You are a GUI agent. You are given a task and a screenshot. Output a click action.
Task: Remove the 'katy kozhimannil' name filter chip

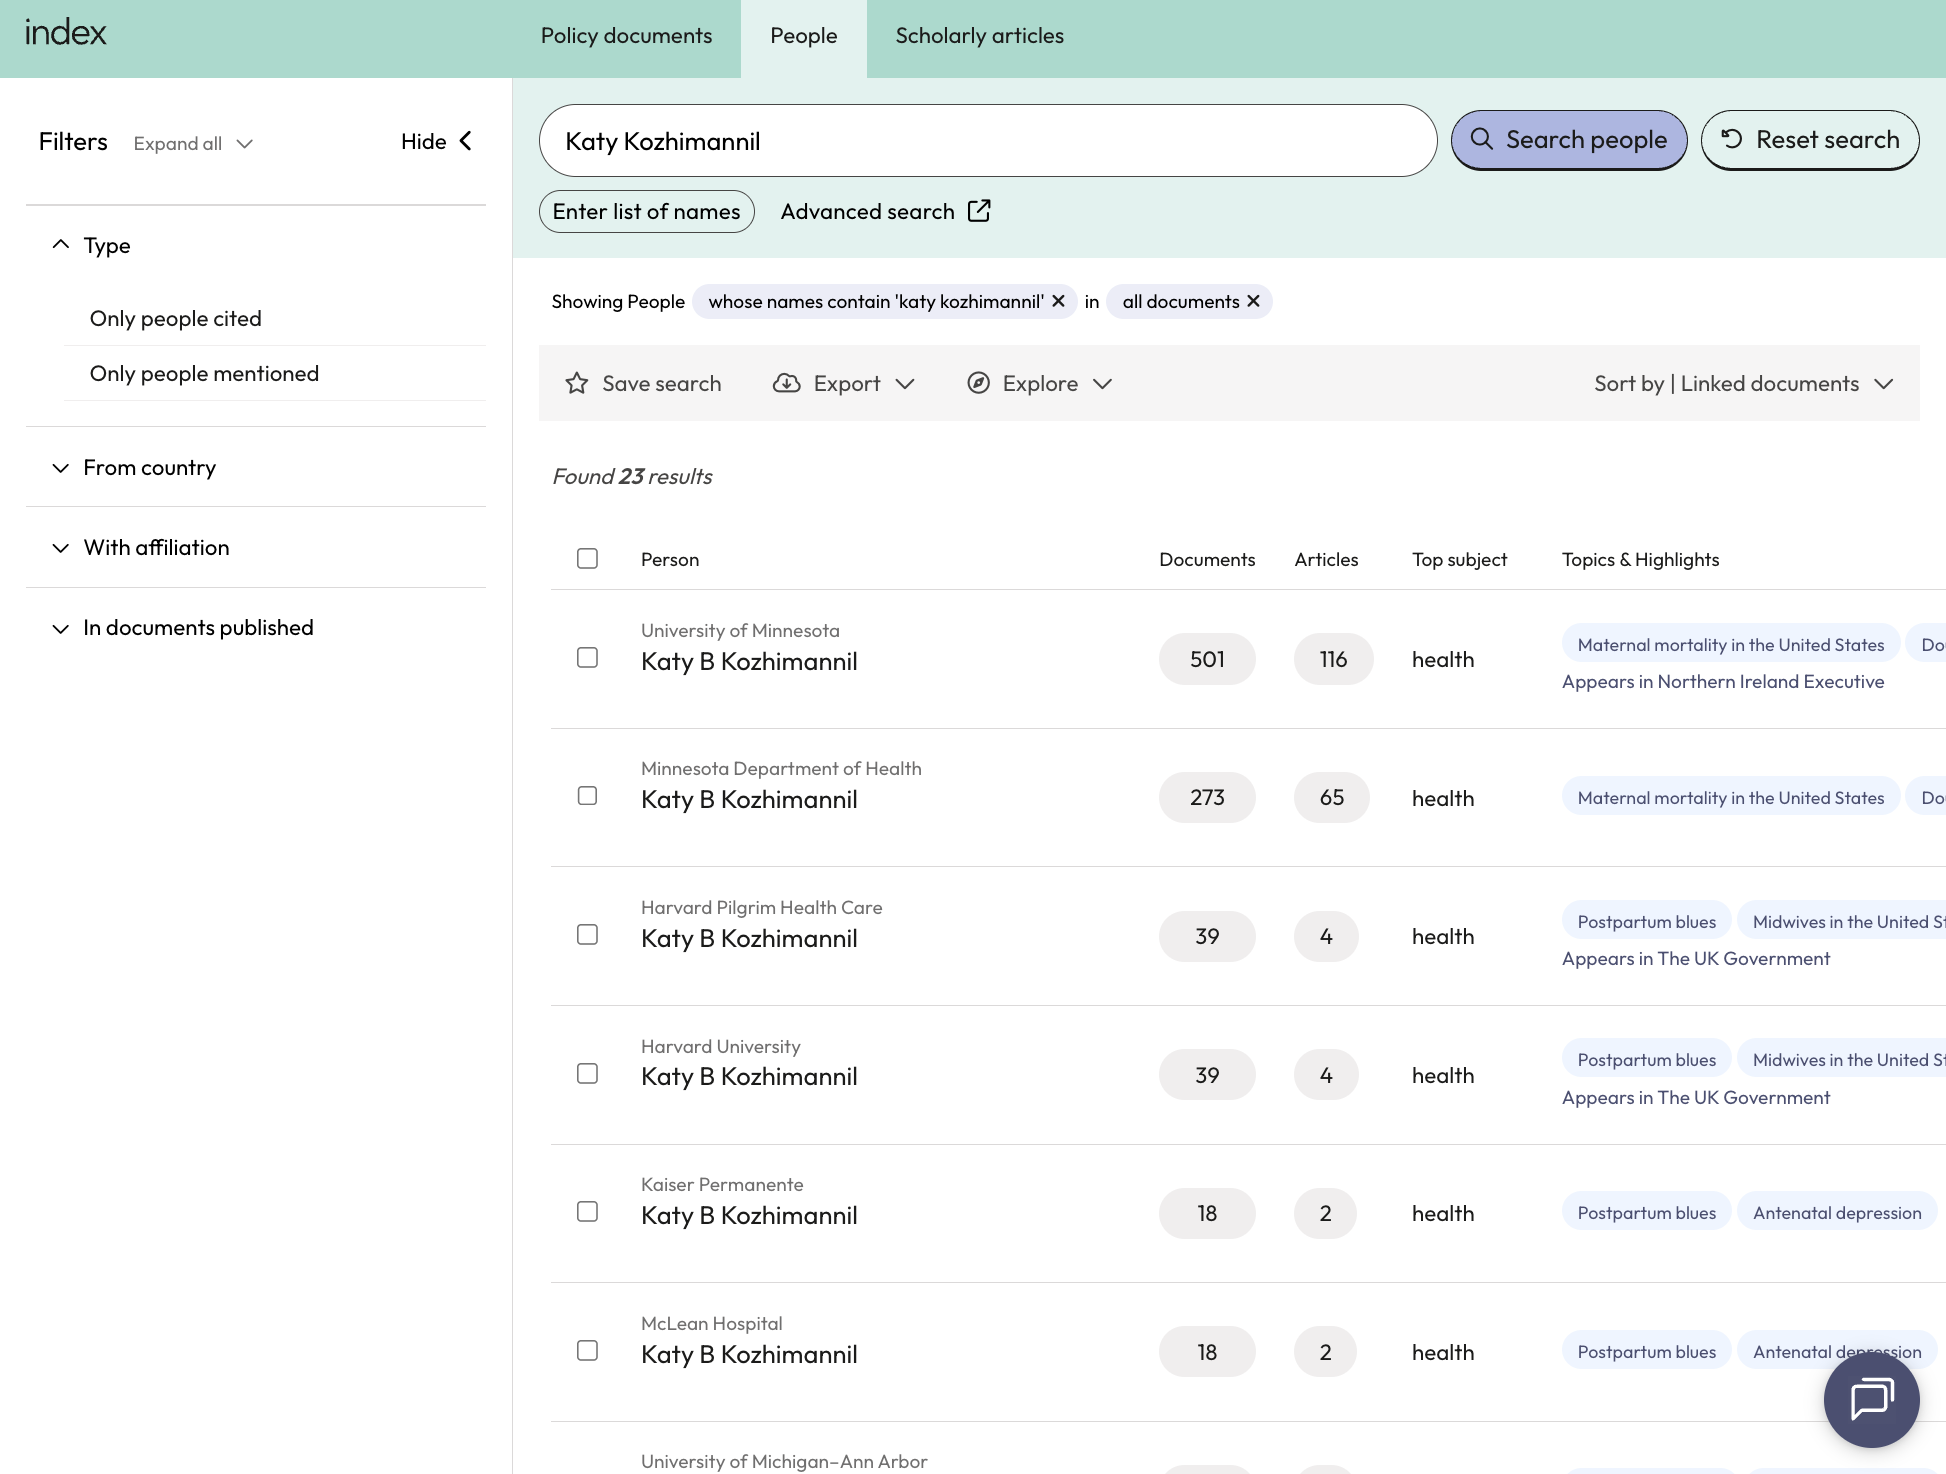pos(1058,301)
